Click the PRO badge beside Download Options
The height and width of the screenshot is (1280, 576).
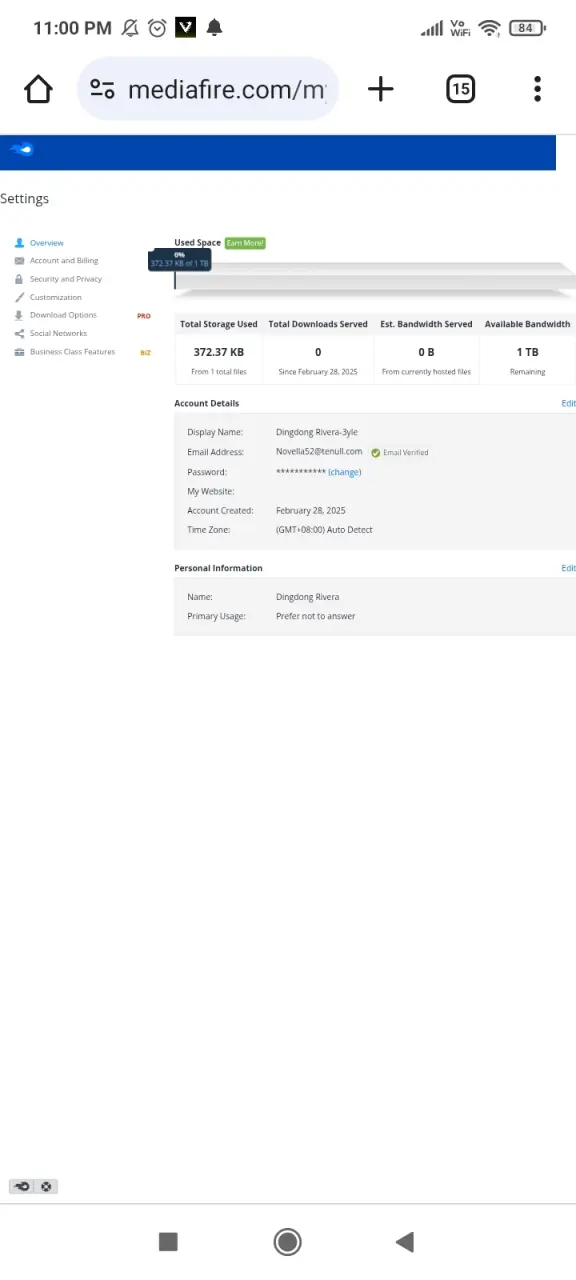pos(144,316)
